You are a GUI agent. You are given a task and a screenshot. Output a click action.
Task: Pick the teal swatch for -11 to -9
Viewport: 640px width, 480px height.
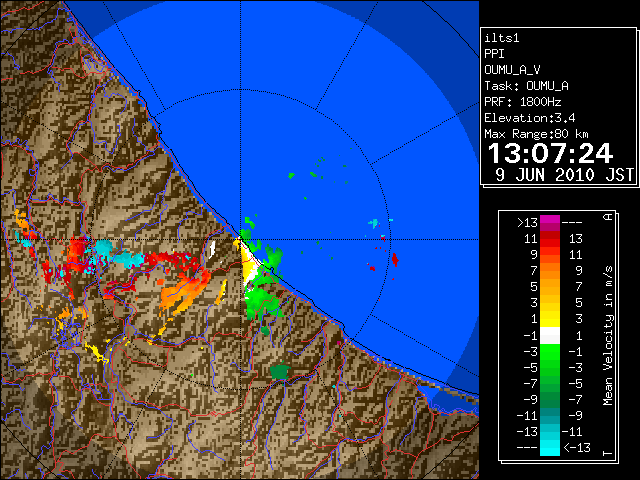(x=550, y=416)
